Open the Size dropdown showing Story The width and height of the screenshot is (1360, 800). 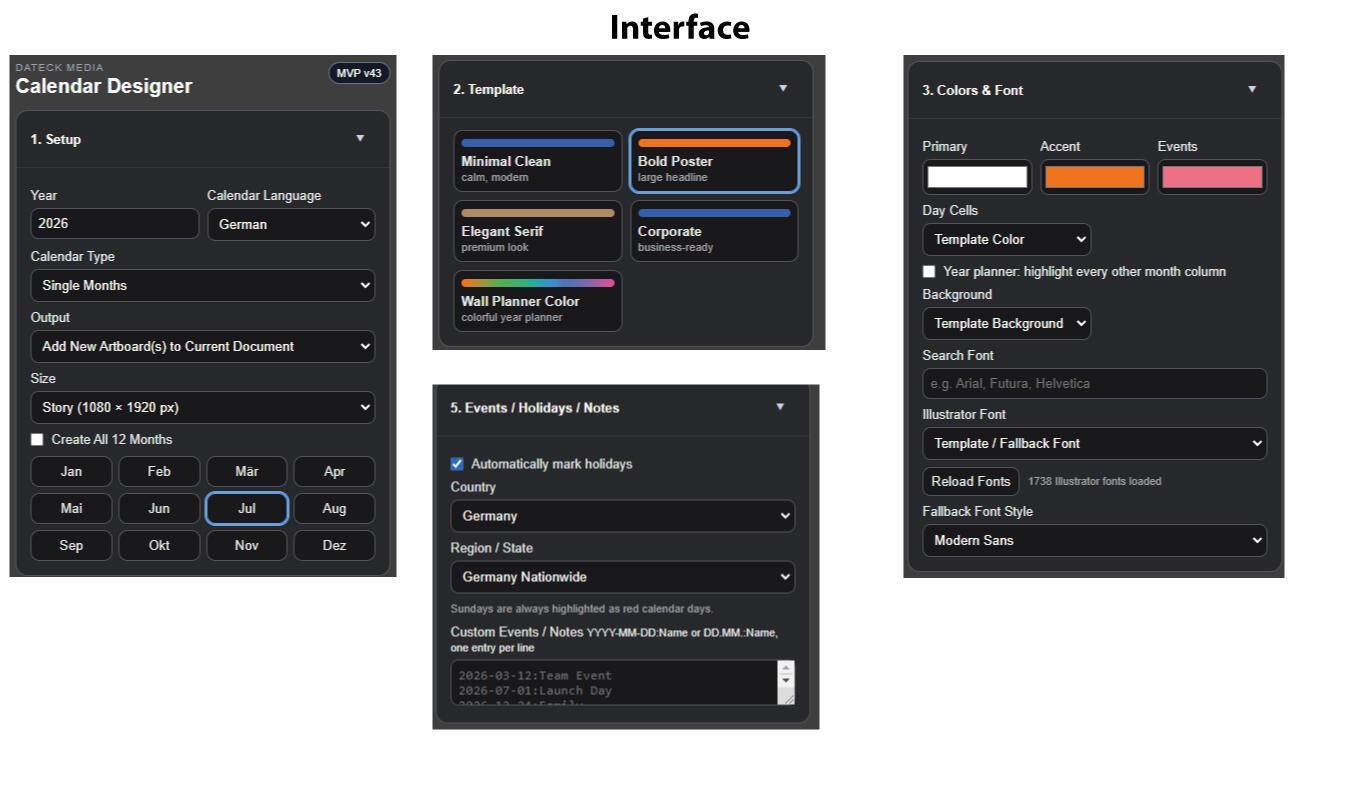click(203, 407)
